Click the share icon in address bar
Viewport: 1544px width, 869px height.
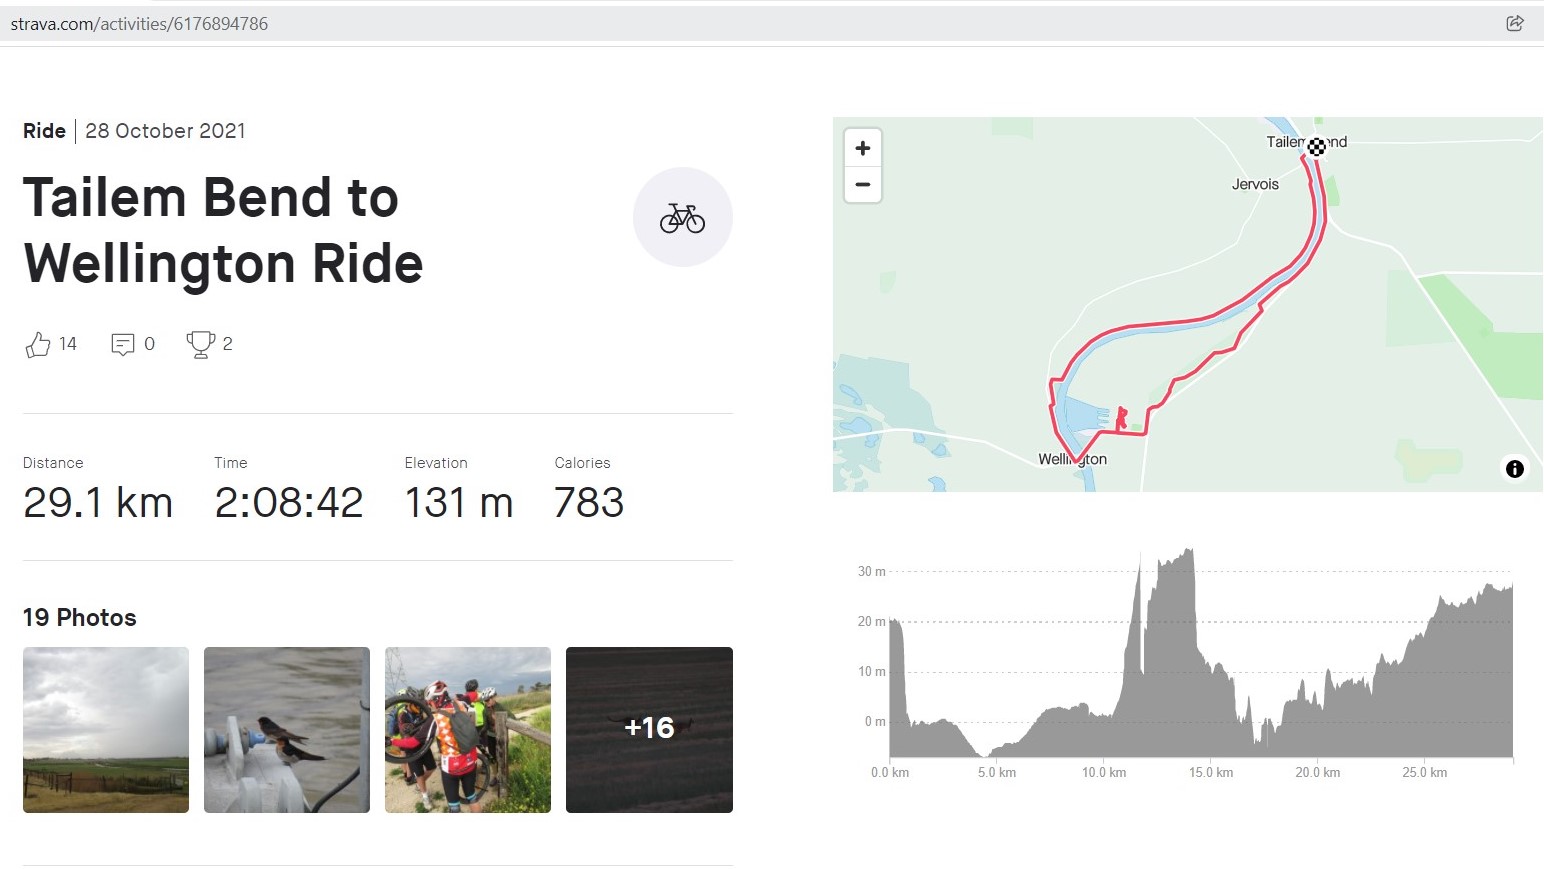click(x=1514, y=23)
